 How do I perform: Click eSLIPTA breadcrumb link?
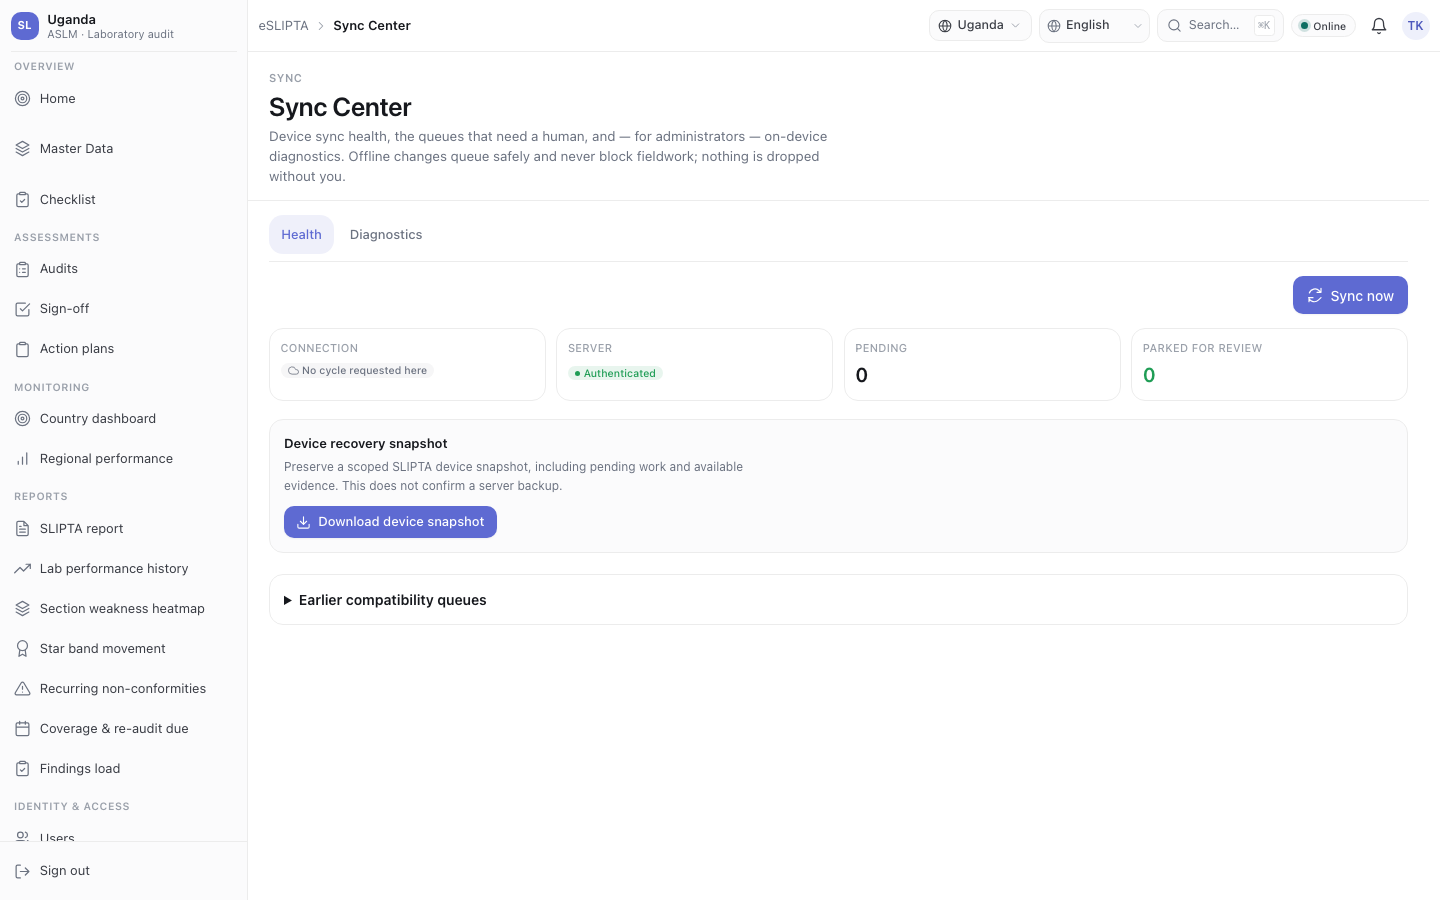point(283,26)
